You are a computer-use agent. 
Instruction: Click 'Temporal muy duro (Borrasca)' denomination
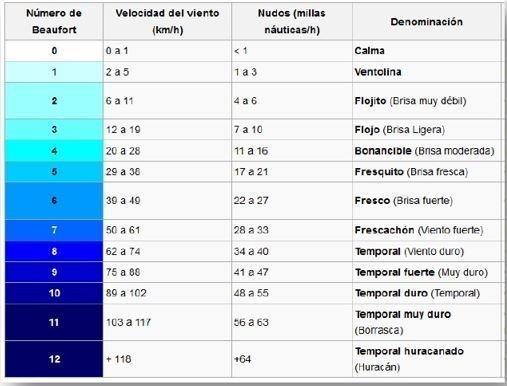point(403,322)
